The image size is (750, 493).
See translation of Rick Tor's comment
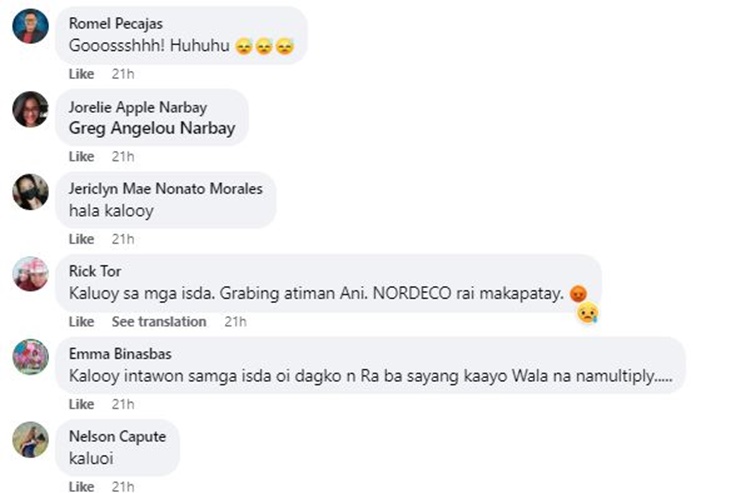pyautogui.click(x=159, y=322)
